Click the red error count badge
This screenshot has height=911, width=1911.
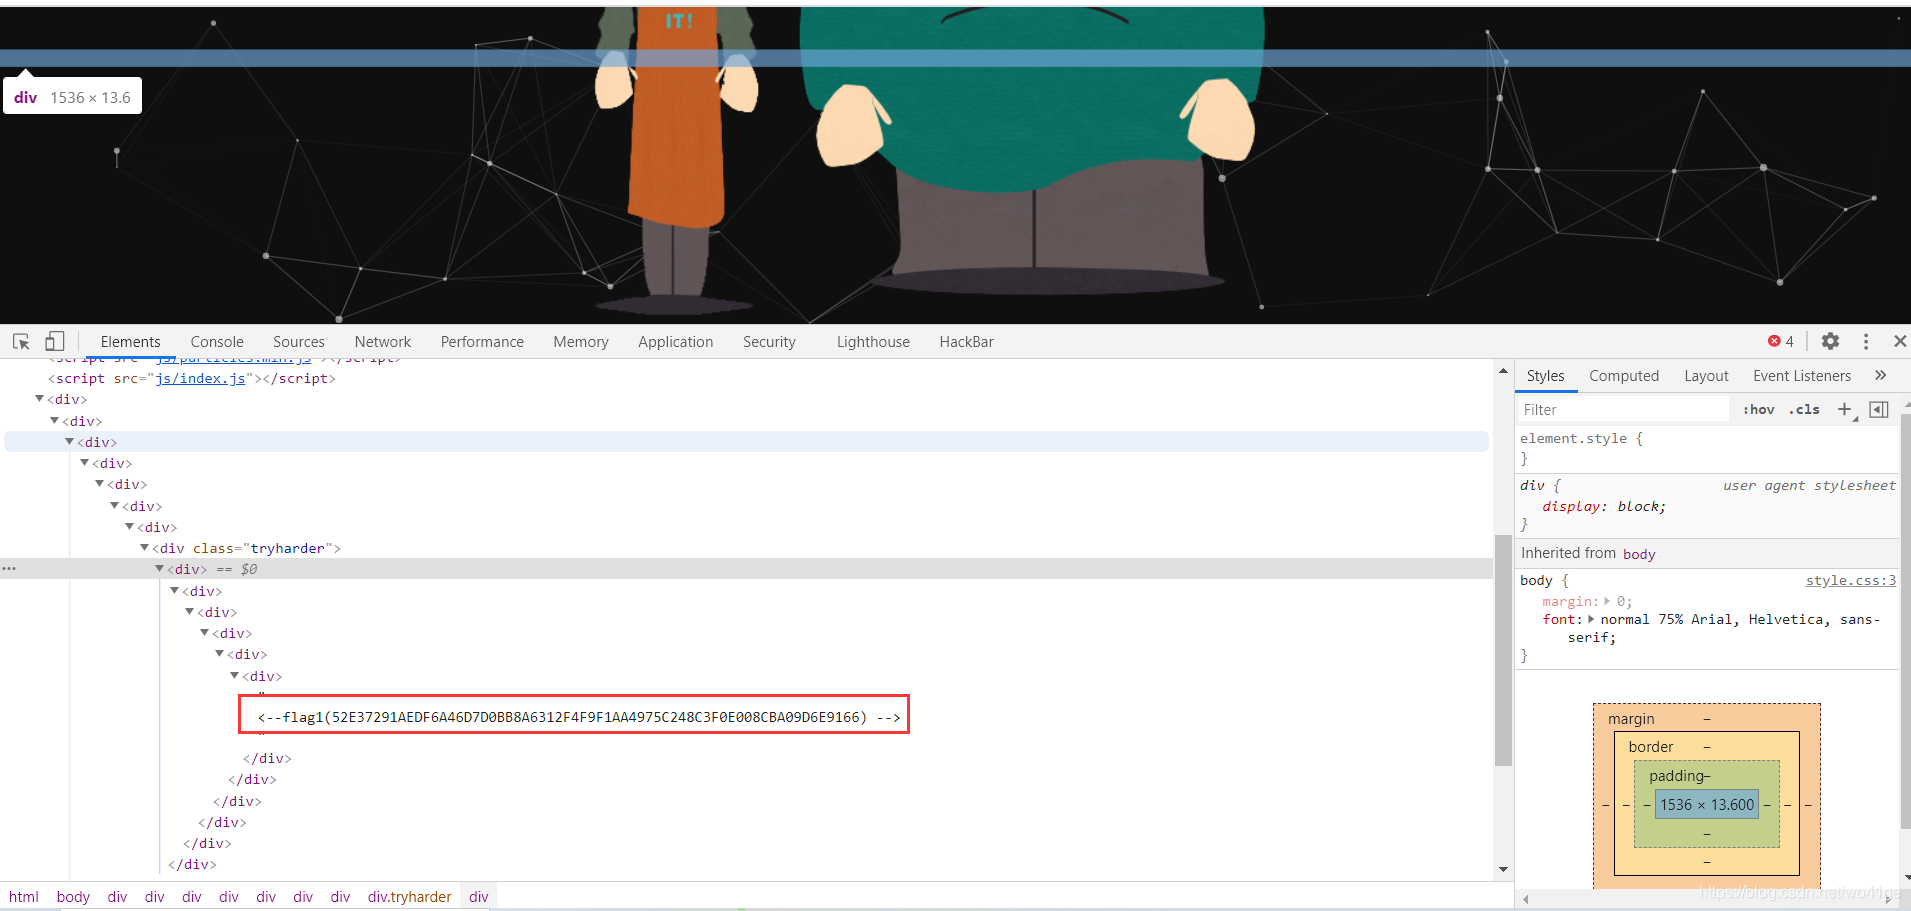[1781, 342]
